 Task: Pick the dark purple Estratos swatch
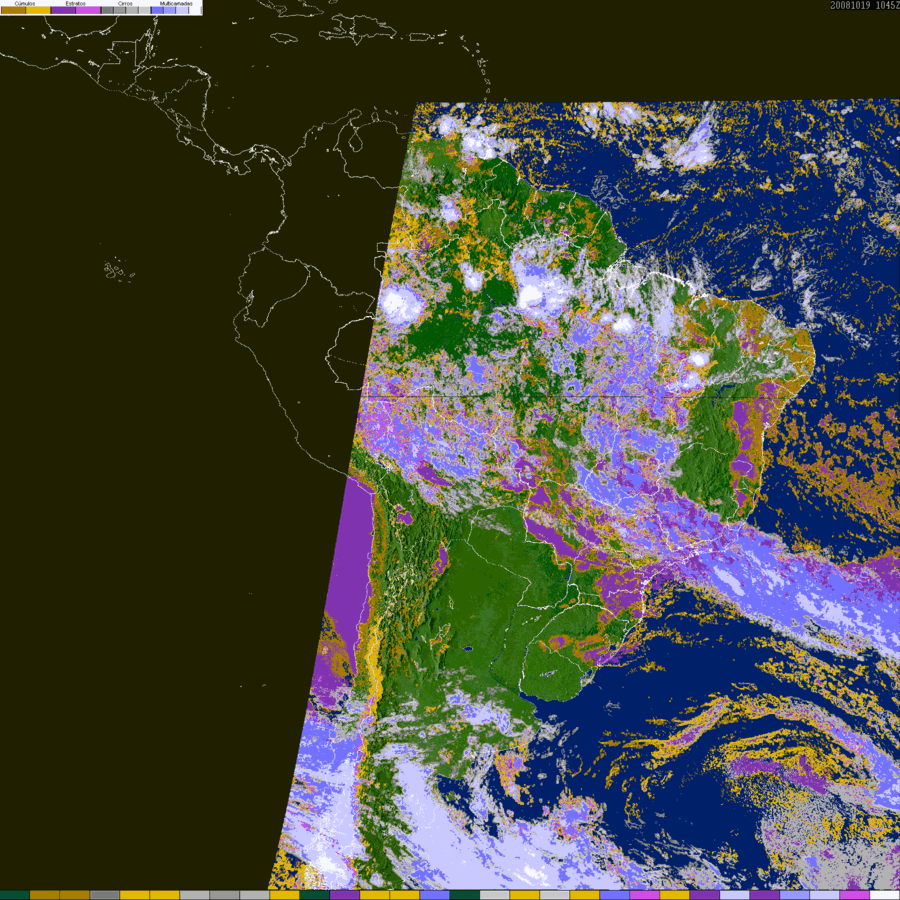tap(63, 10)
